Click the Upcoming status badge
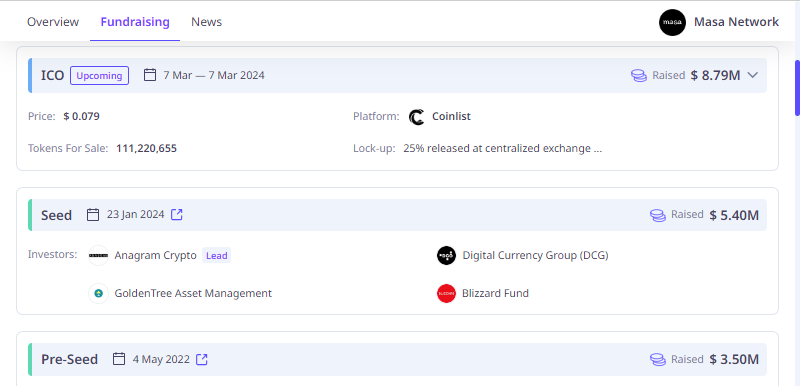This screenshot has width=800, height=386. point(99,75)
